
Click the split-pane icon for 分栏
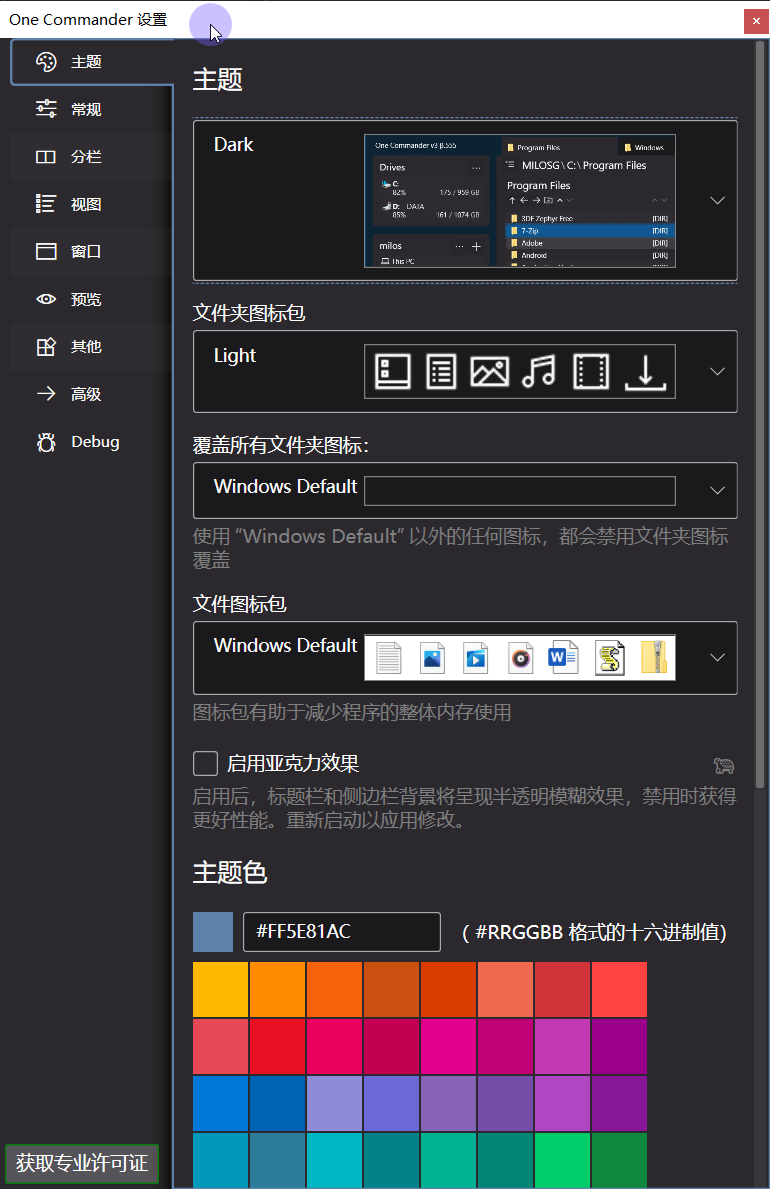click(46, 157)
